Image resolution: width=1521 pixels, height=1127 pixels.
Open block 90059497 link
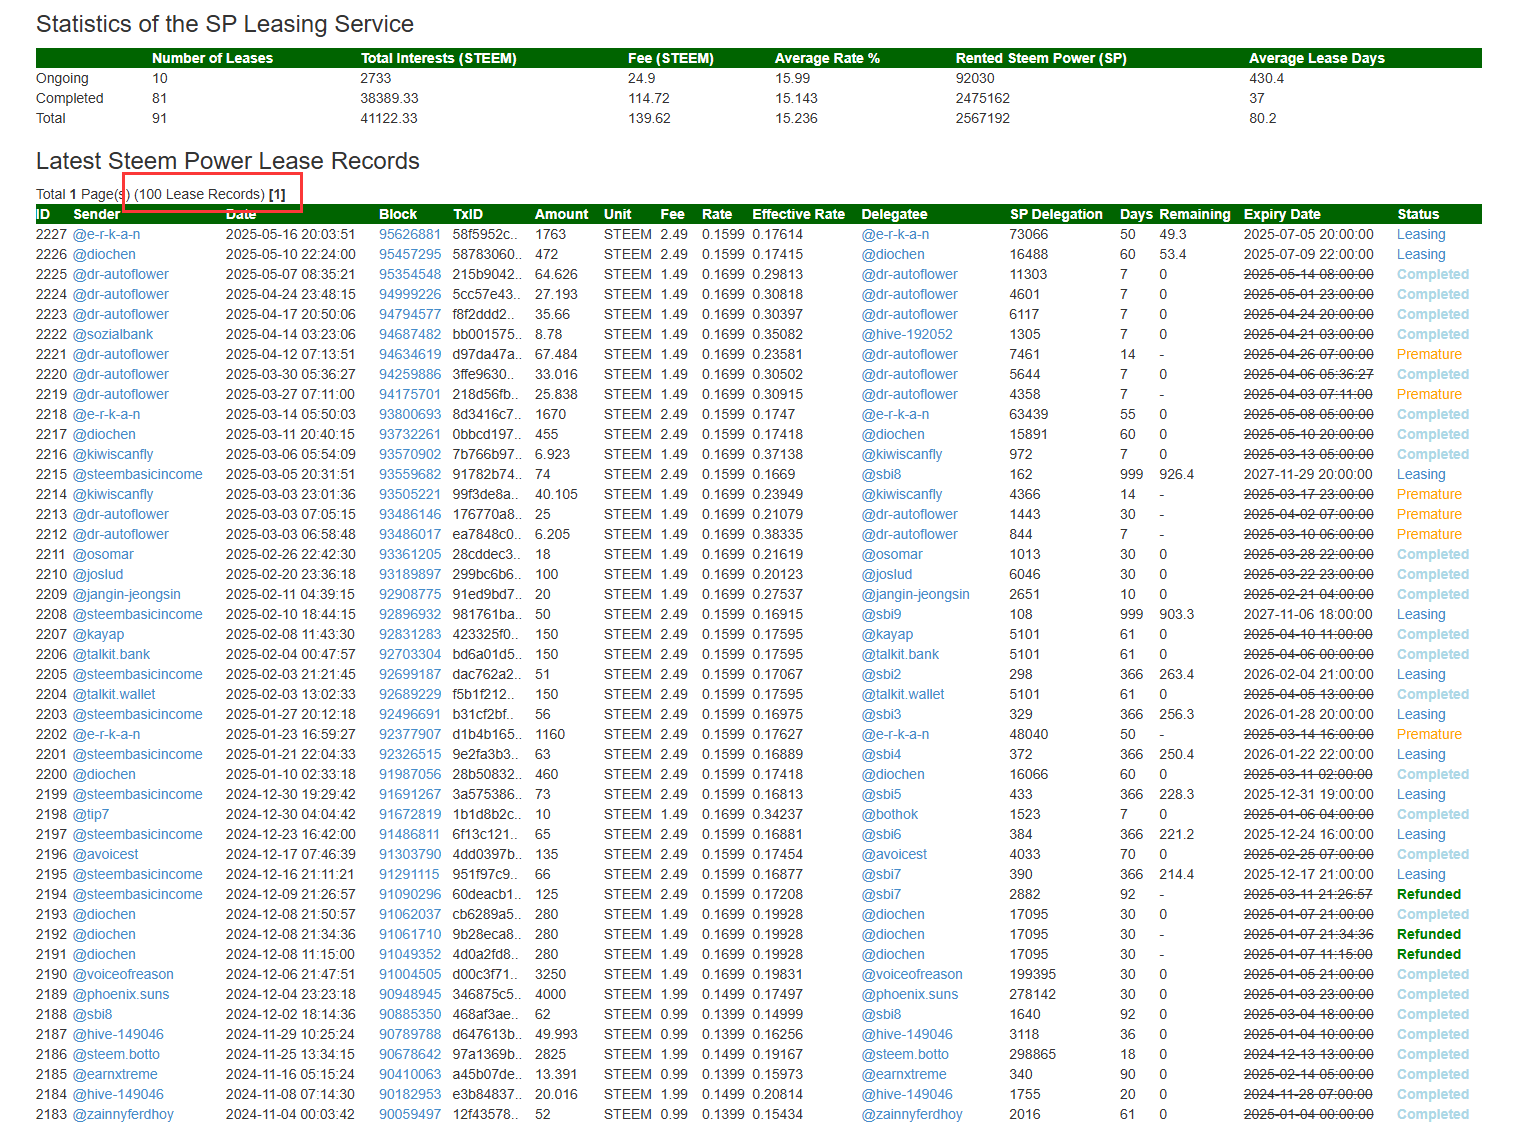[410, 1114]
